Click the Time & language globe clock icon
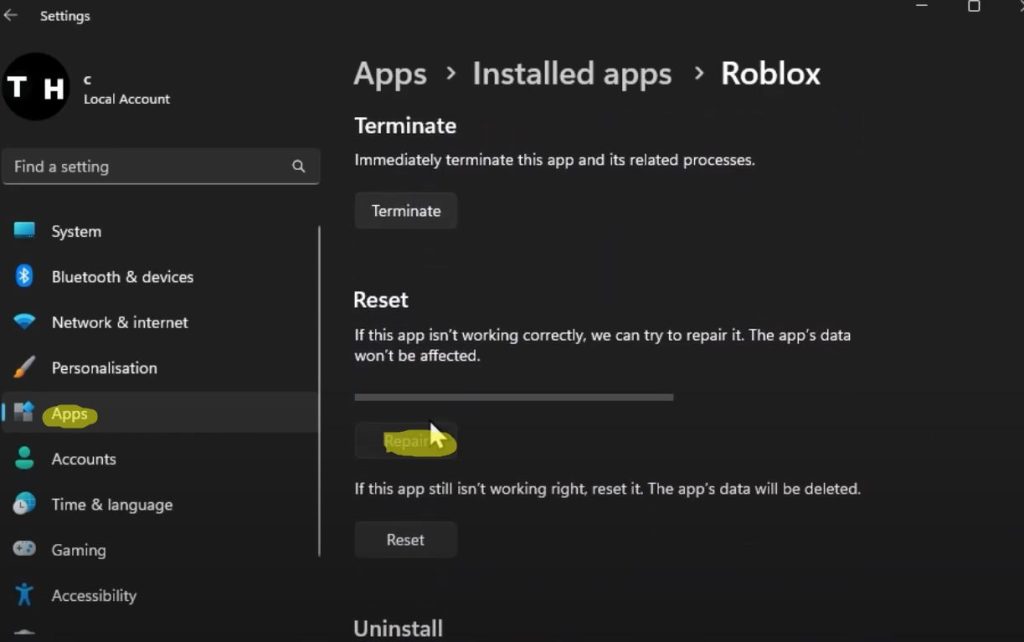Viewport: 1024px width, 642px height. [x=24, y=504]
